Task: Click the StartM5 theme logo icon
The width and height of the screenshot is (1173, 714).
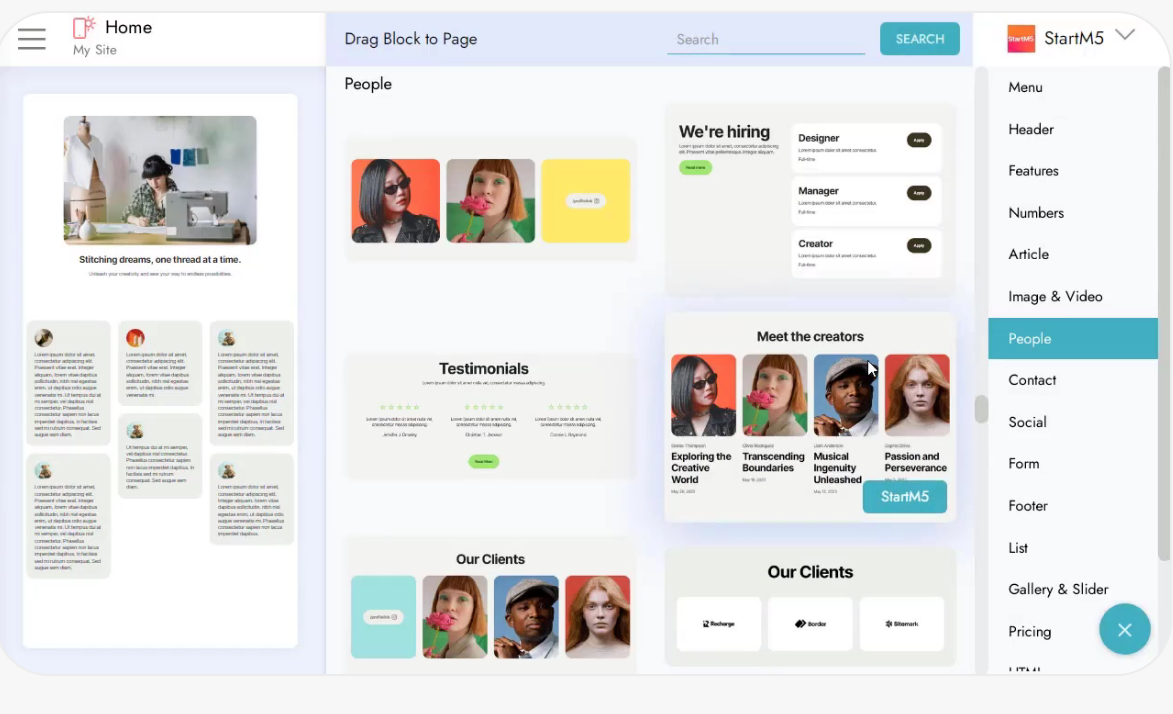Action: pos(1020,39)
